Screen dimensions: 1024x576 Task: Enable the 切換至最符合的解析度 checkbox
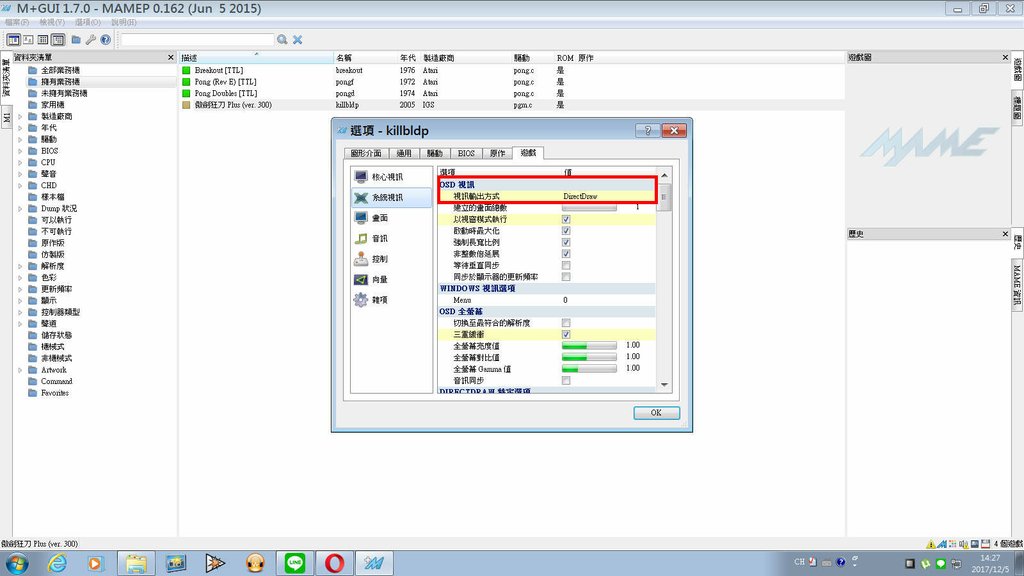coord(566,323)
